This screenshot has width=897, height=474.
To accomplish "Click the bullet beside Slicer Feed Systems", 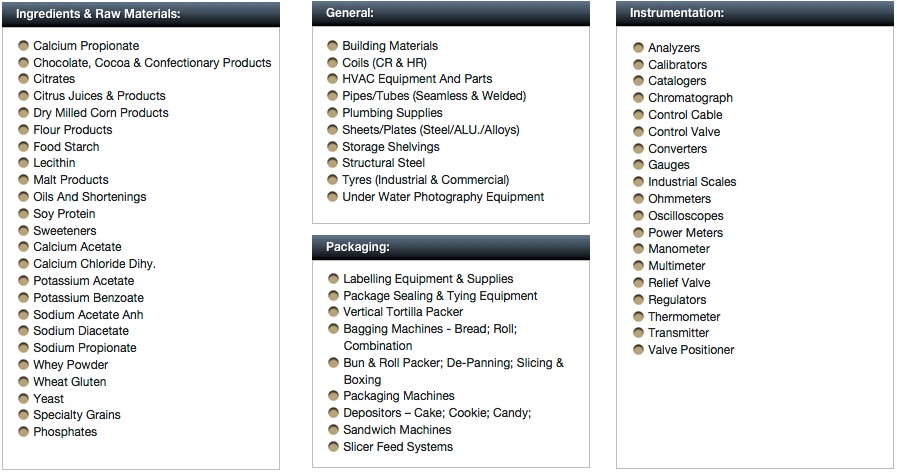I will click(x=334, y=447).
